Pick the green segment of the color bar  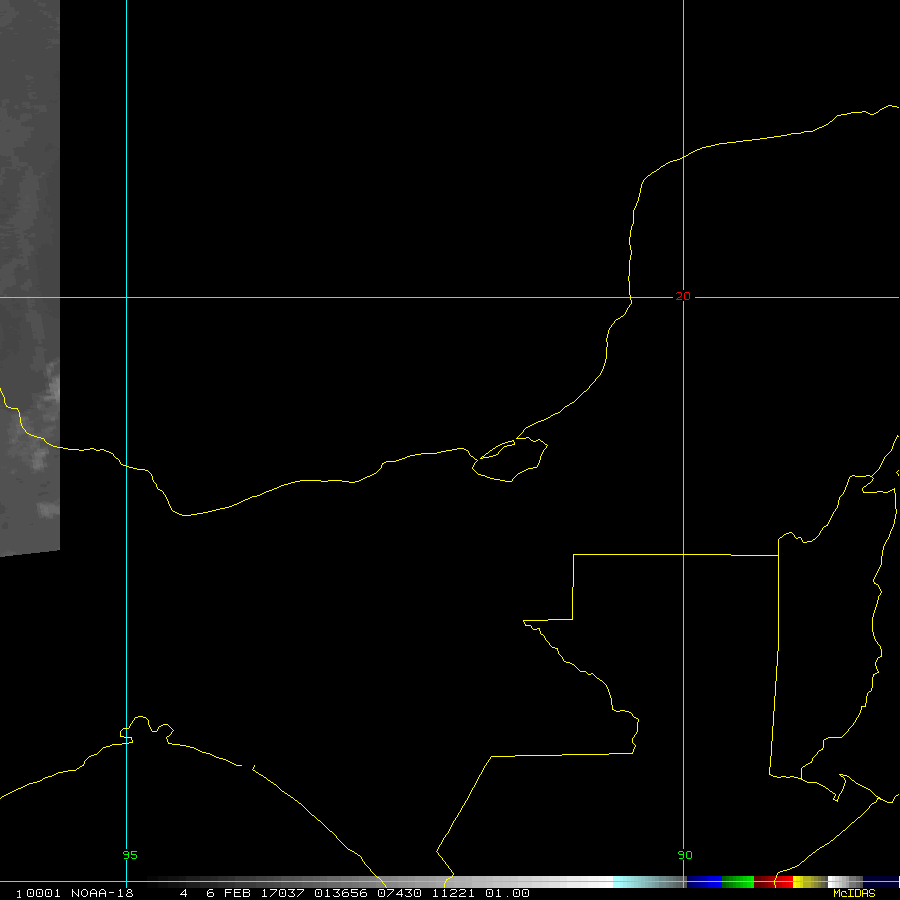click(738, 882)
